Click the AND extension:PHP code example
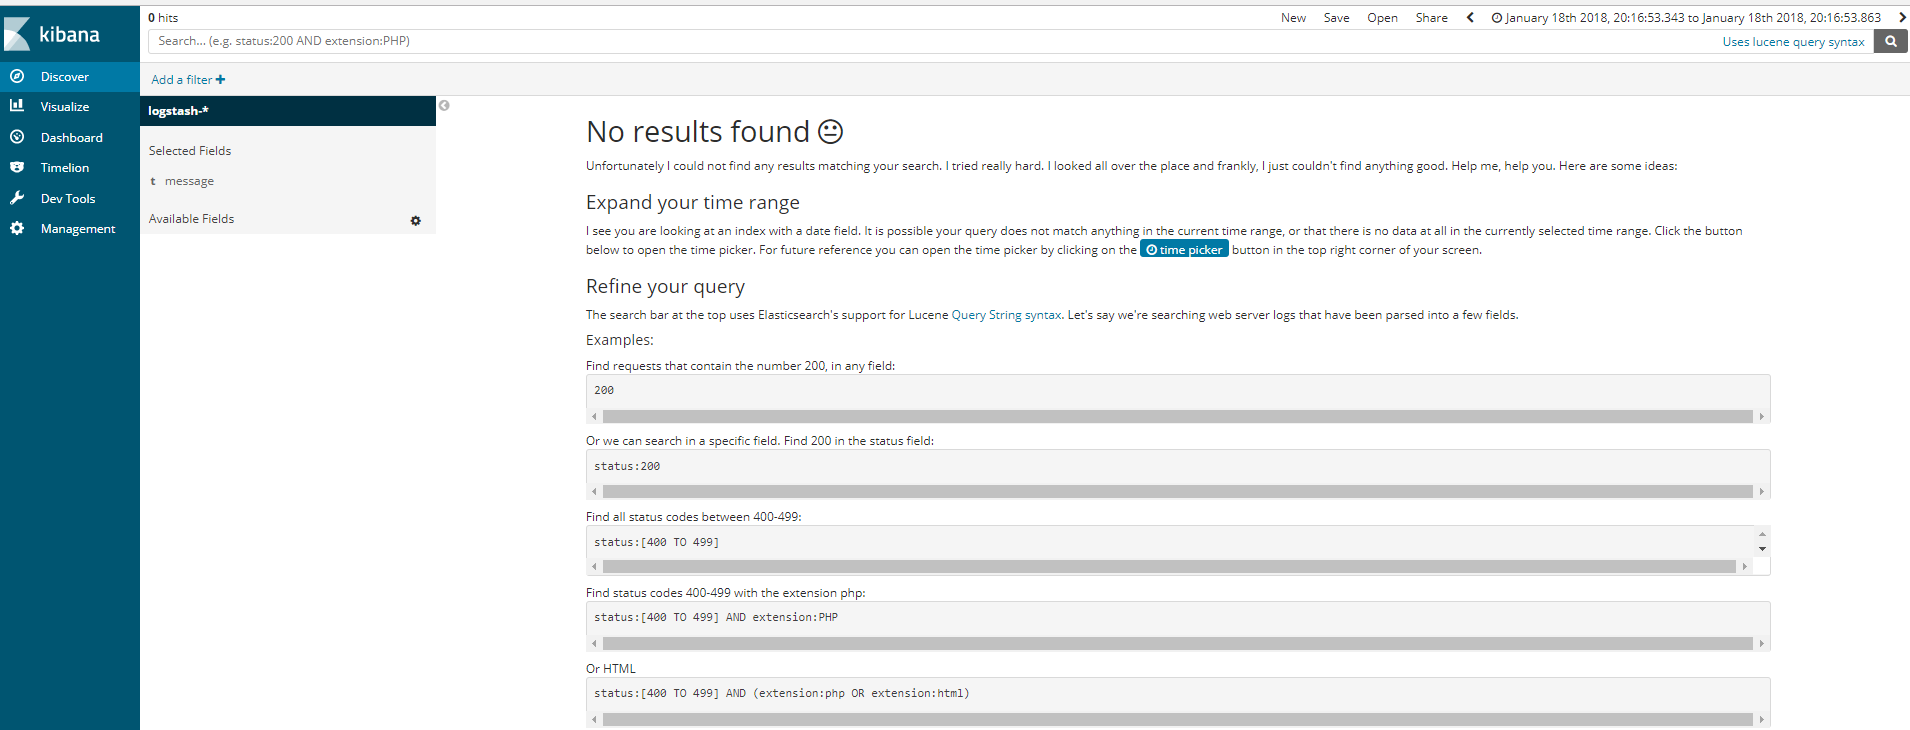 [716, 617]
